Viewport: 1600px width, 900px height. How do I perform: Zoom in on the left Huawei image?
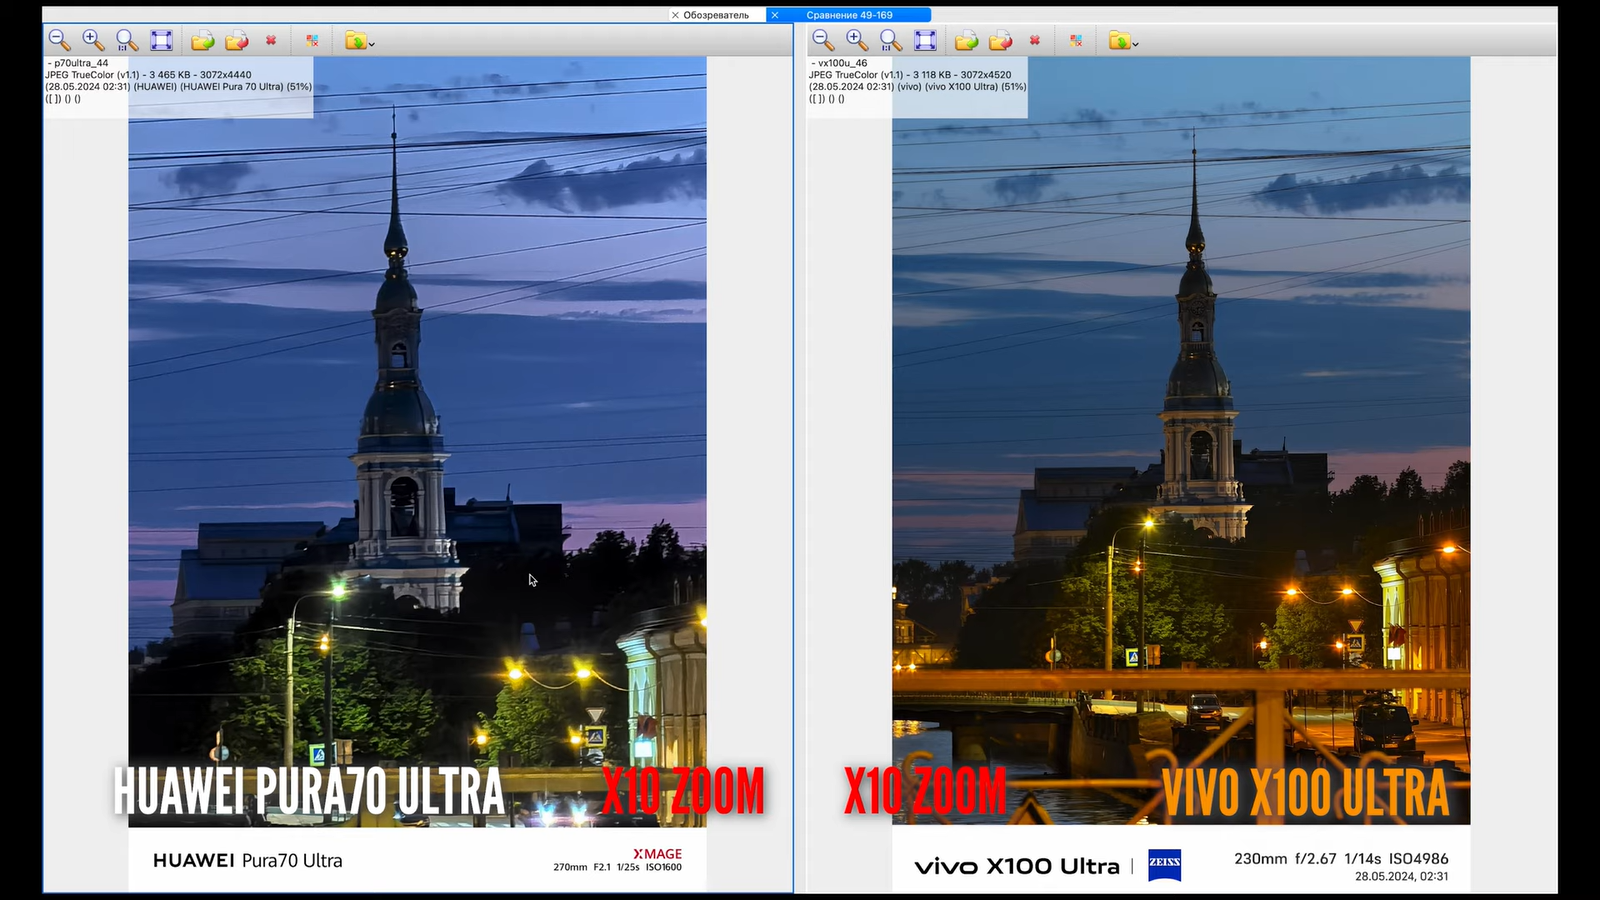[x=93, y=40]
